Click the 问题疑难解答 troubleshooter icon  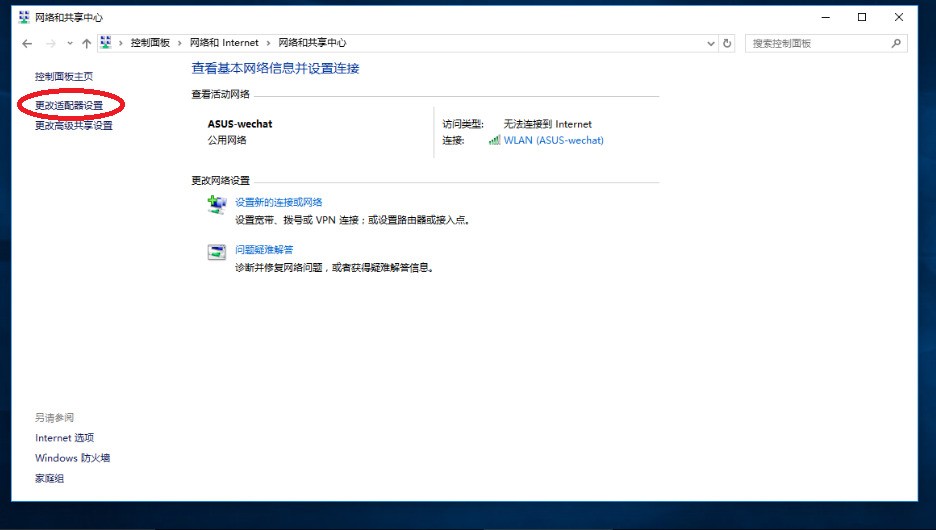pyautogui.click(x=217, y=252)
